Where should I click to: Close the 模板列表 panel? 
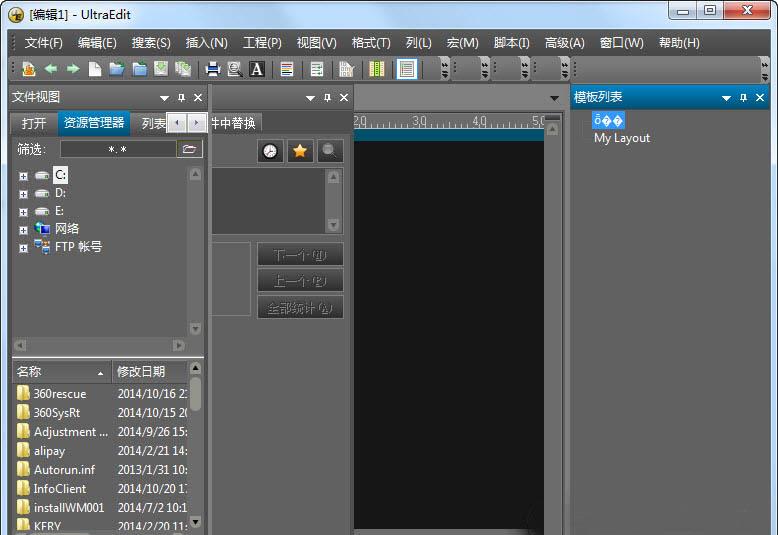point(760,98)
